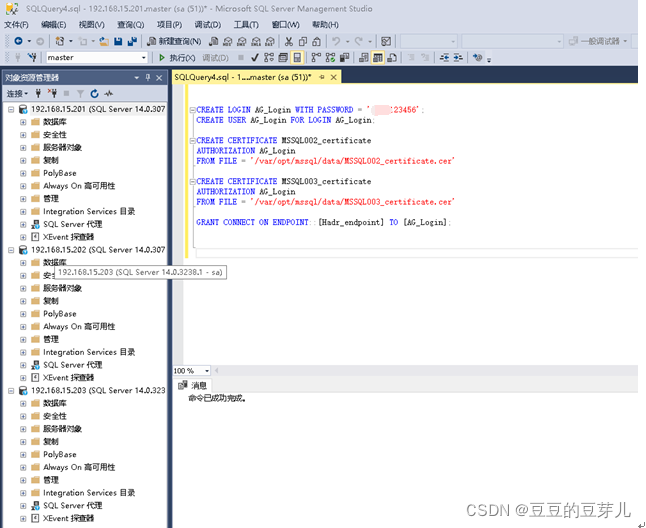Screen dimensions: 646x528
Task: Click the new project icon
Action: click(60, 41)
